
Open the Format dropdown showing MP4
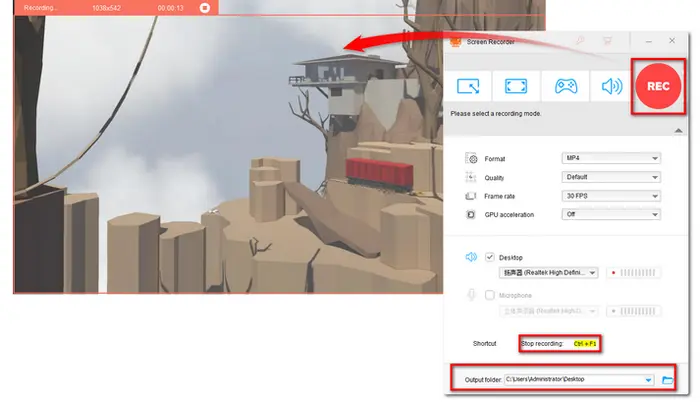click(611, 158)
